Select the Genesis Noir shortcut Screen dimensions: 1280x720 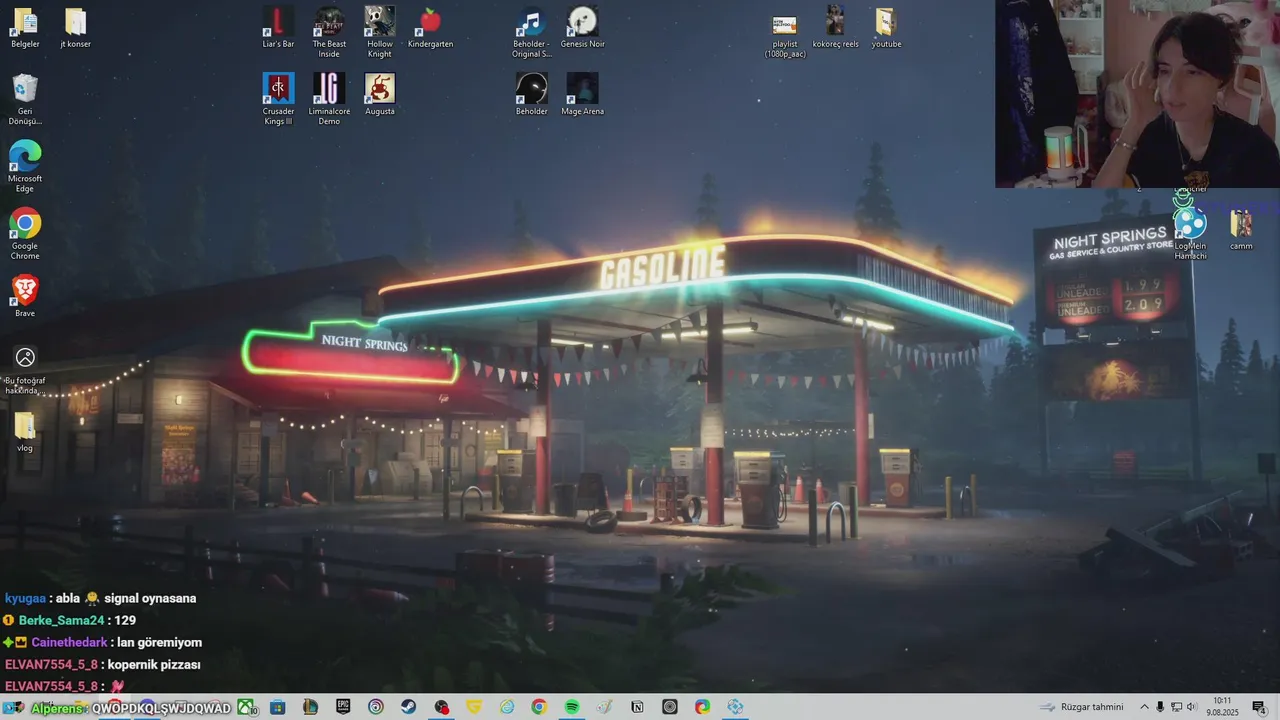coord(582,28)
